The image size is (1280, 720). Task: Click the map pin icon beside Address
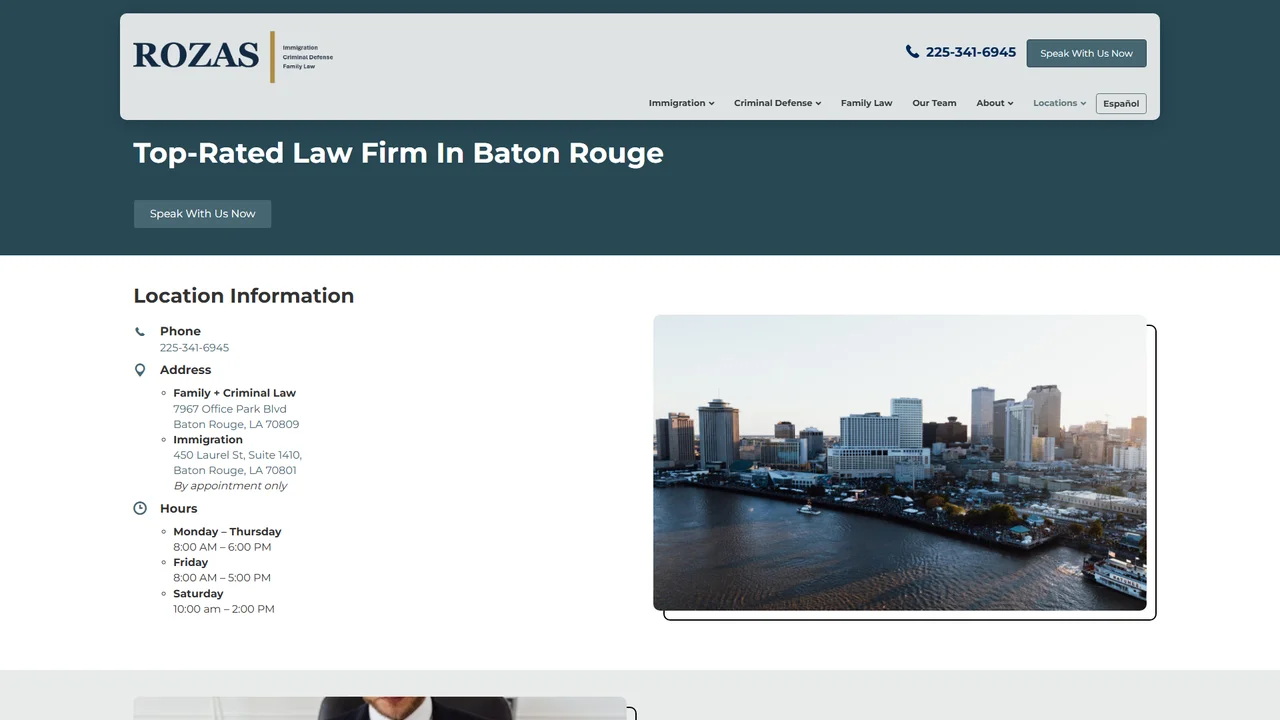(140, 370)
